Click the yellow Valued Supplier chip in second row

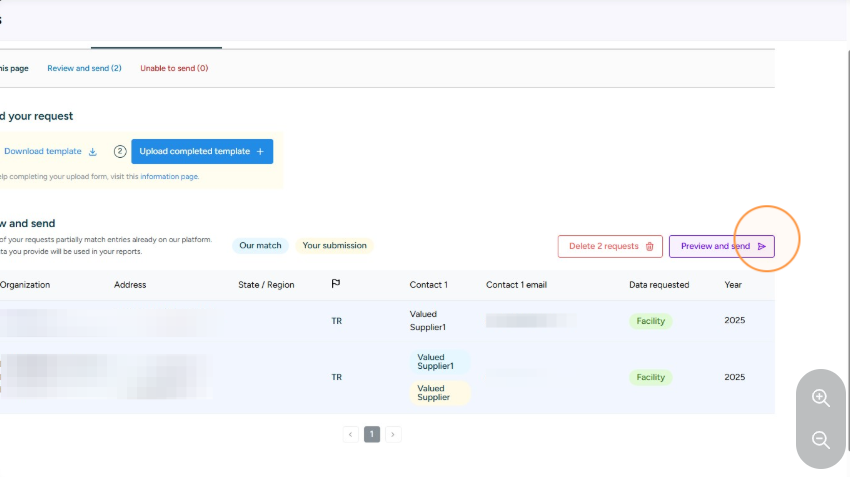click(x=440, y=393)
